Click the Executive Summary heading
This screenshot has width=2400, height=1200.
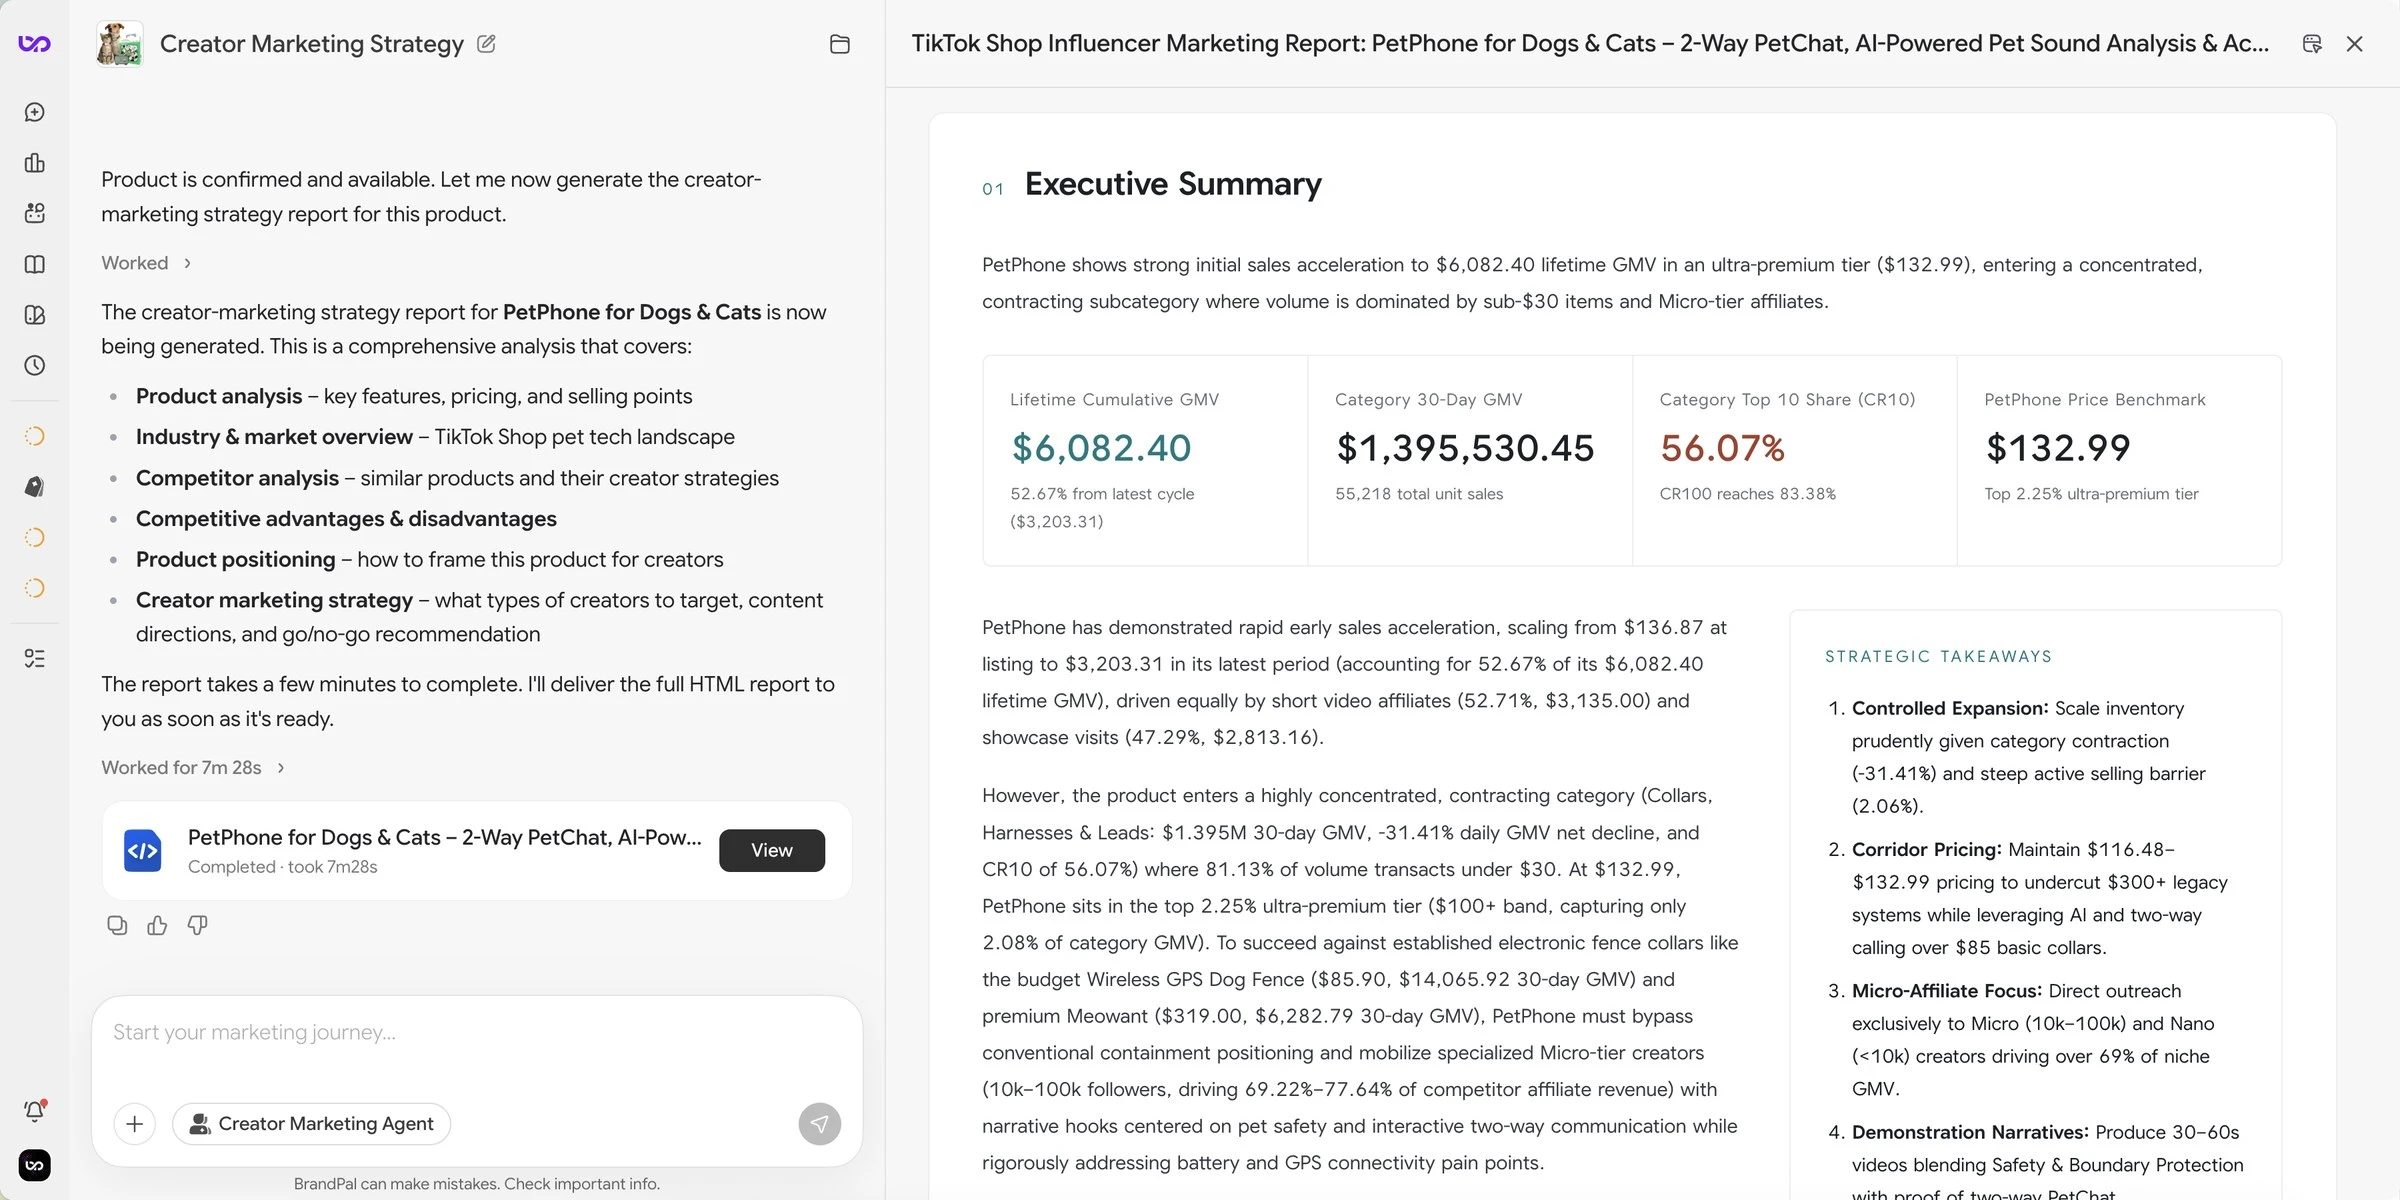pos(1173,184)
